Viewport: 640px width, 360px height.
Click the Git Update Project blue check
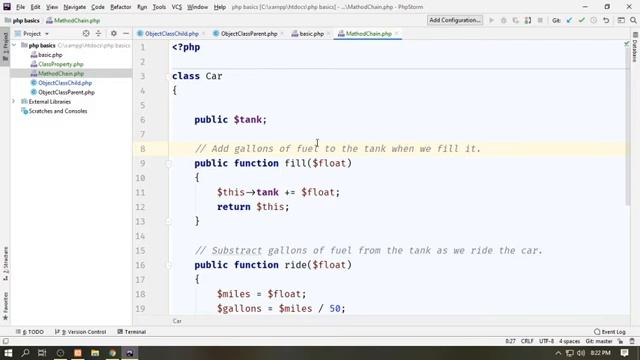(569, 20)
